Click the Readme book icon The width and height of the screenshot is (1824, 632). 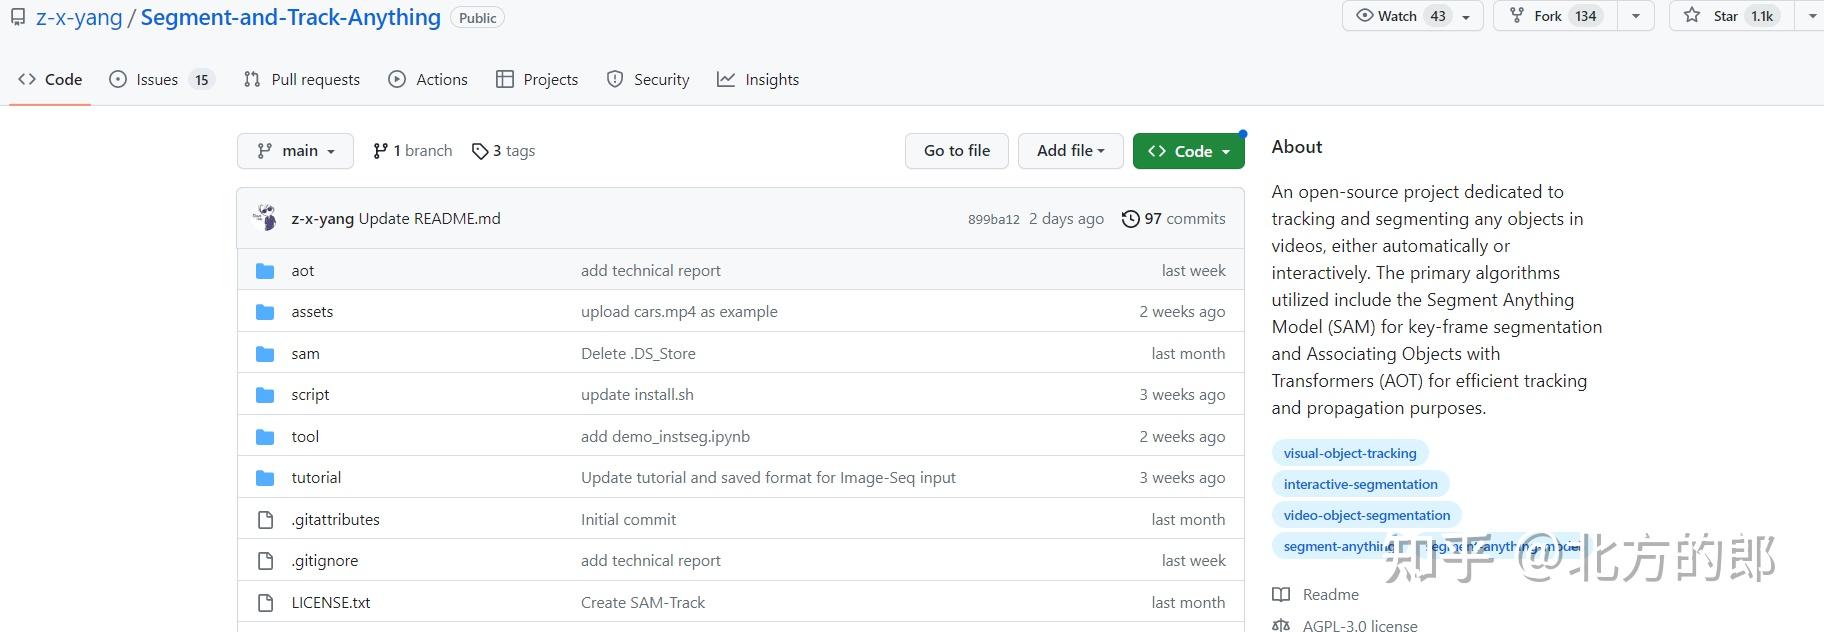point(1281,595)
